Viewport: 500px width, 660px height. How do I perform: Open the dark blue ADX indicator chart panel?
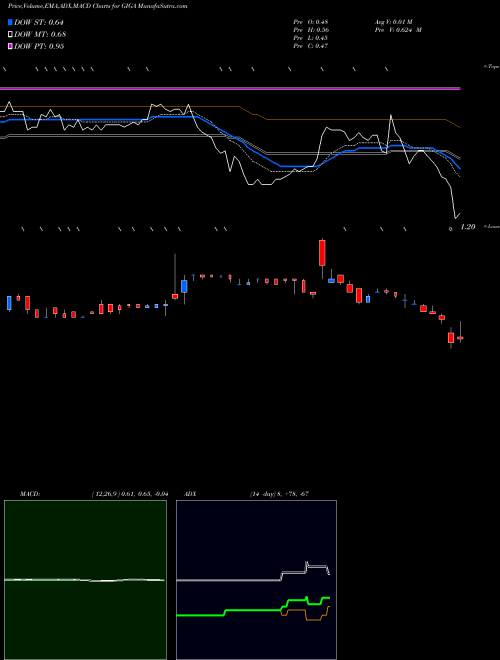(256, 580)
